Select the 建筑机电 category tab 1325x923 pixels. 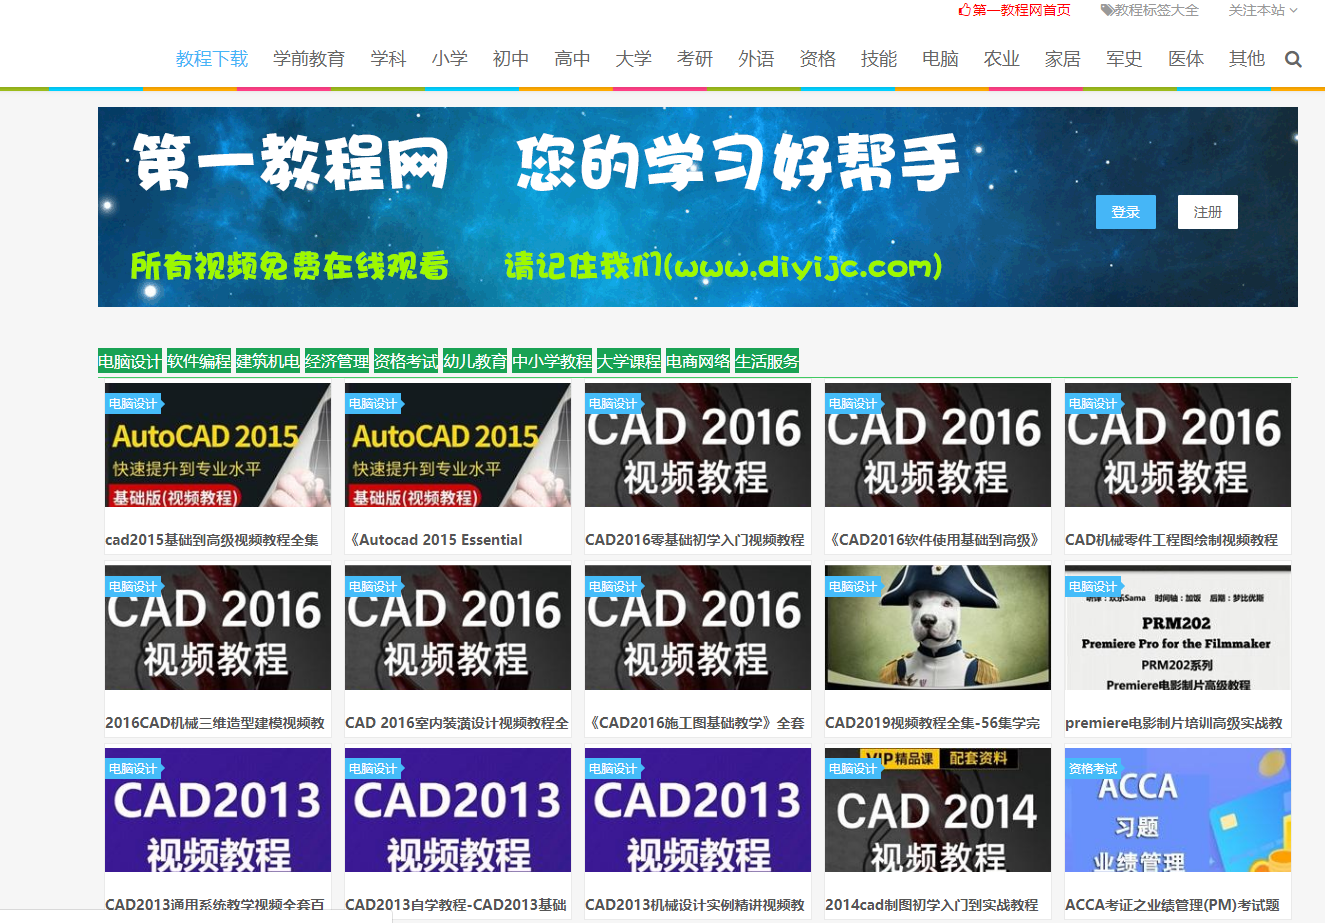pos(268,361)
